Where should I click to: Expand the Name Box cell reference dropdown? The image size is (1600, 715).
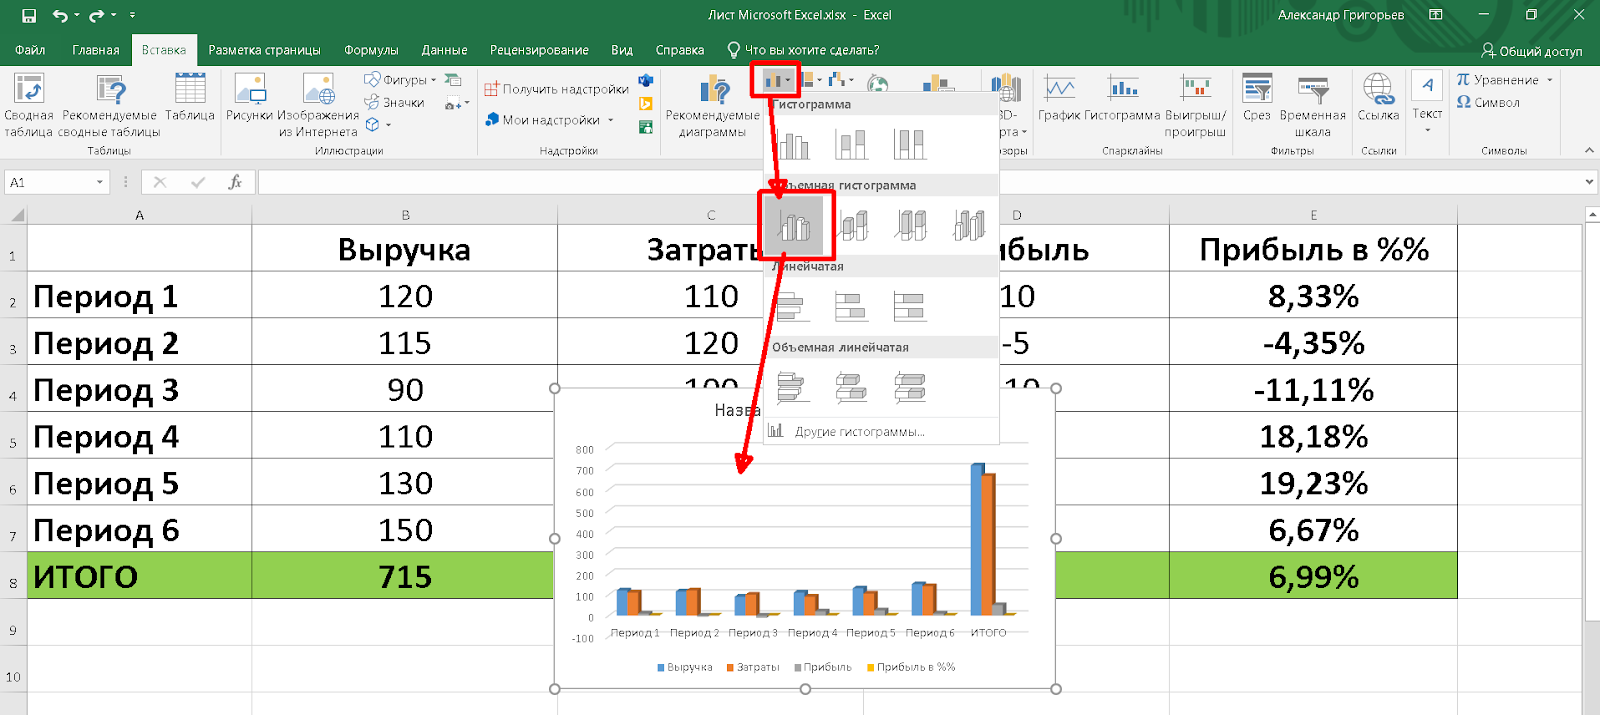click(100, 182)
